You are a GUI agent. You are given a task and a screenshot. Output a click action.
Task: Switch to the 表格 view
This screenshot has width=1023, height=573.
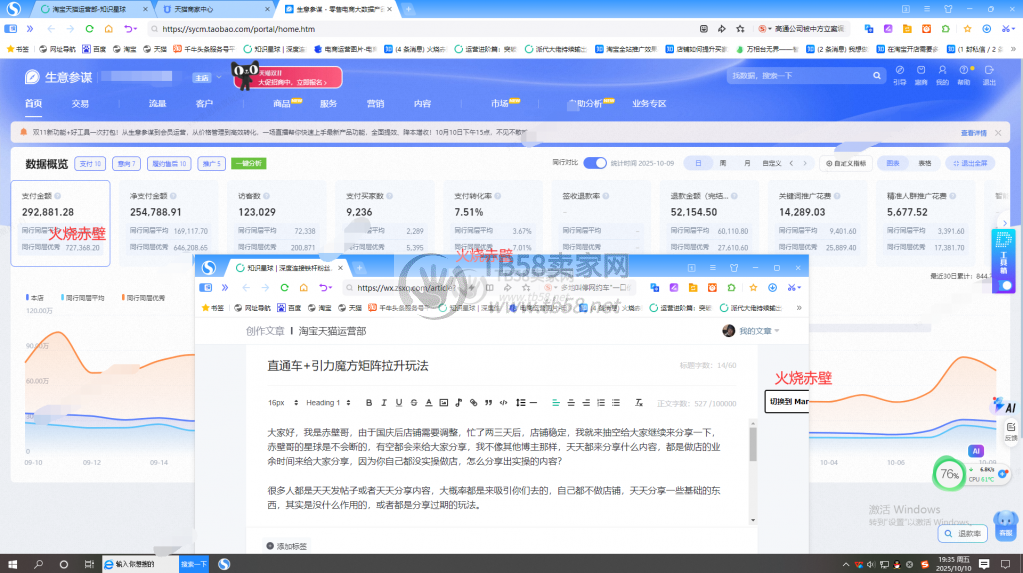point(924,163)
